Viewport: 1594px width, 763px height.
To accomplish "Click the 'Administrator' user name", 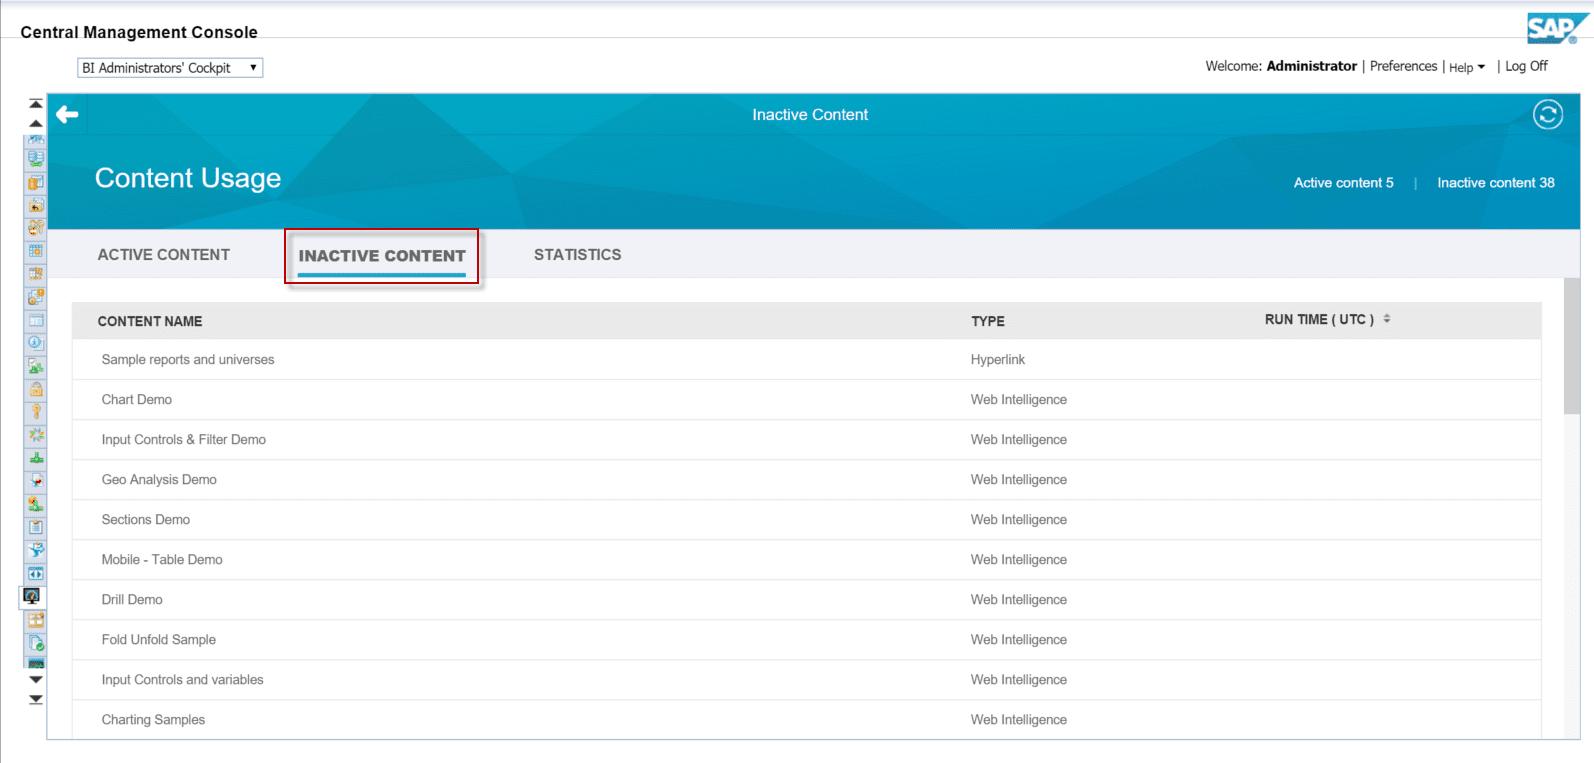I will pyautogui.click(x=1312, y=66).
